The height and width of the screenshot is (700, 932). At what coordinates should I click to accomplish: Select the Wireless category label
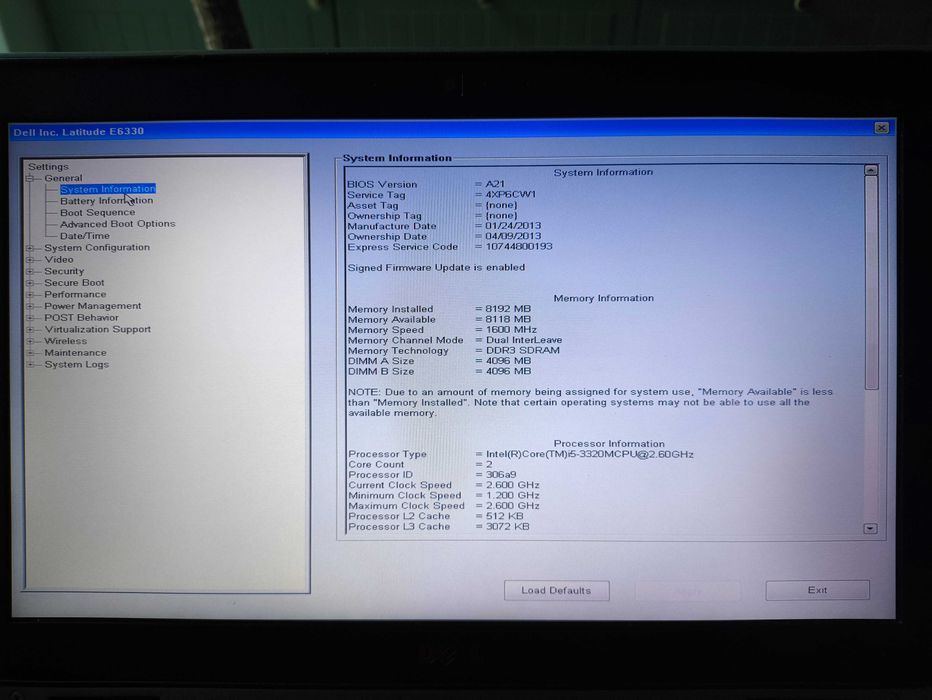pos(65,341)
